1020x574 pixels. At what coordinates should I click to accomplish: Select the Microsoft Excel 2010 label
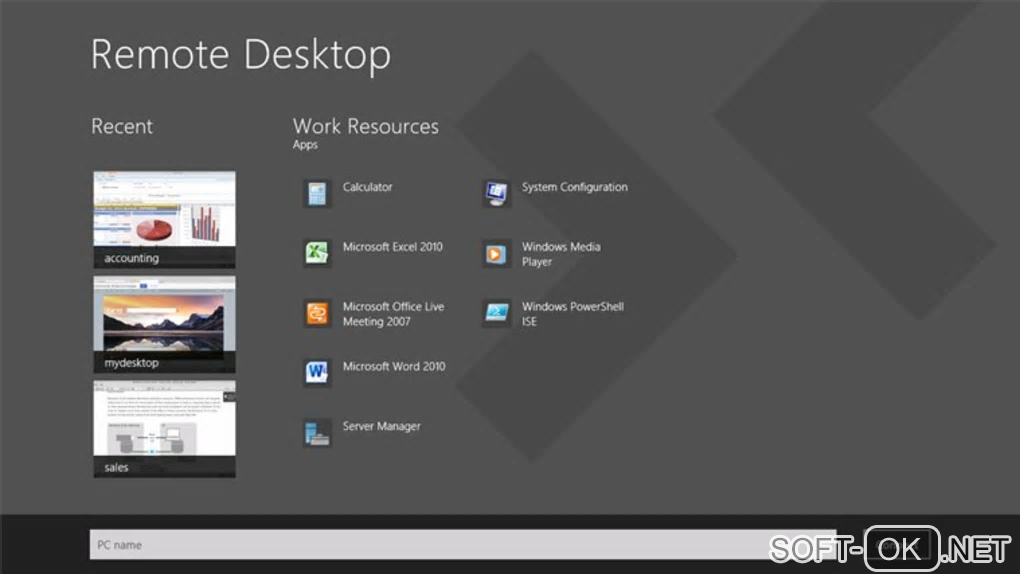click(393, 247)
